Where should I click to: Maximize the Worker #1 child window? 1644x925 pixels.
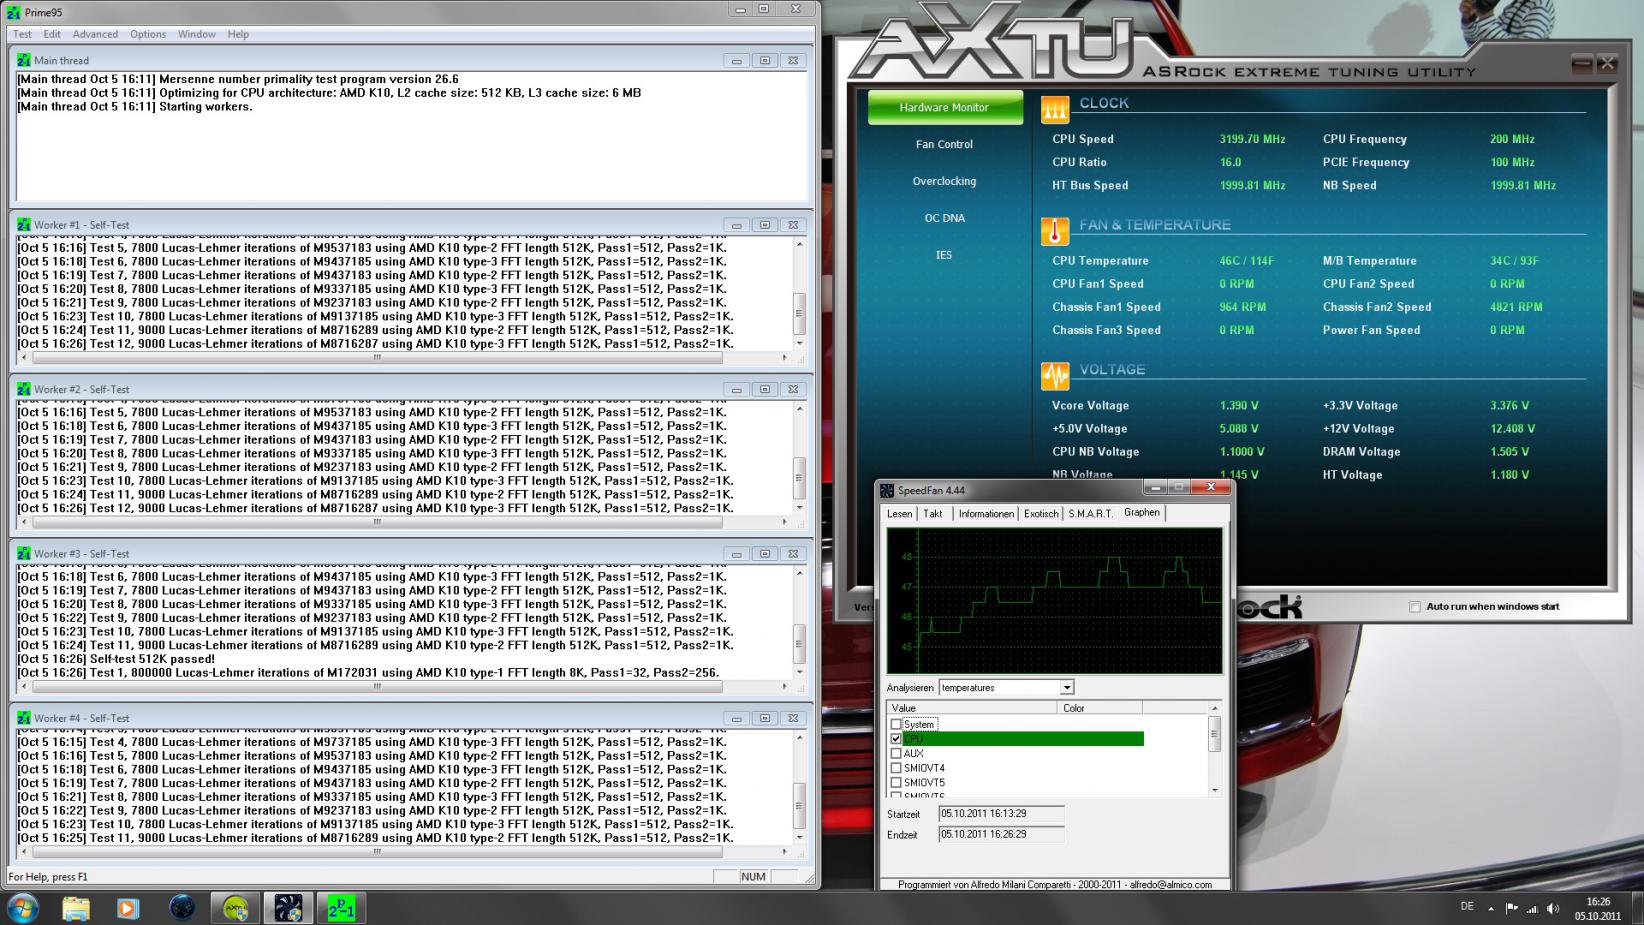765,225
